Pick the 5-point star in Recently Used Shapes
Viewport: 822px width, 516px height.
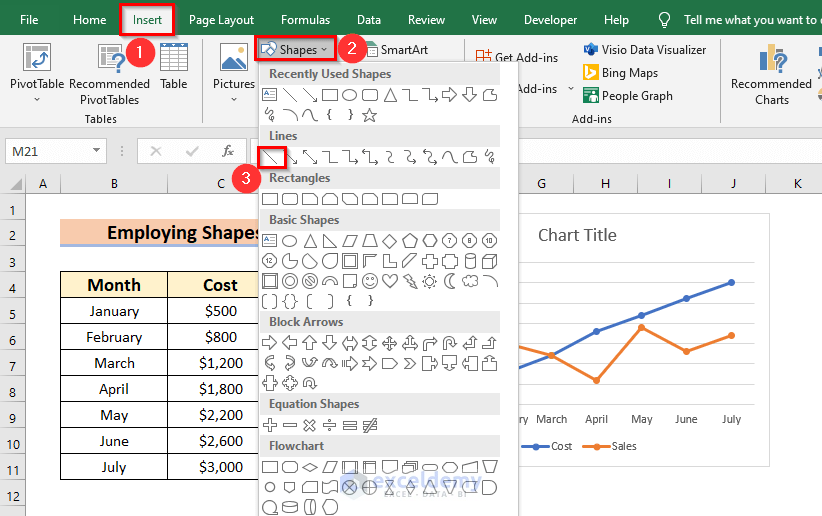click(370, 115)
